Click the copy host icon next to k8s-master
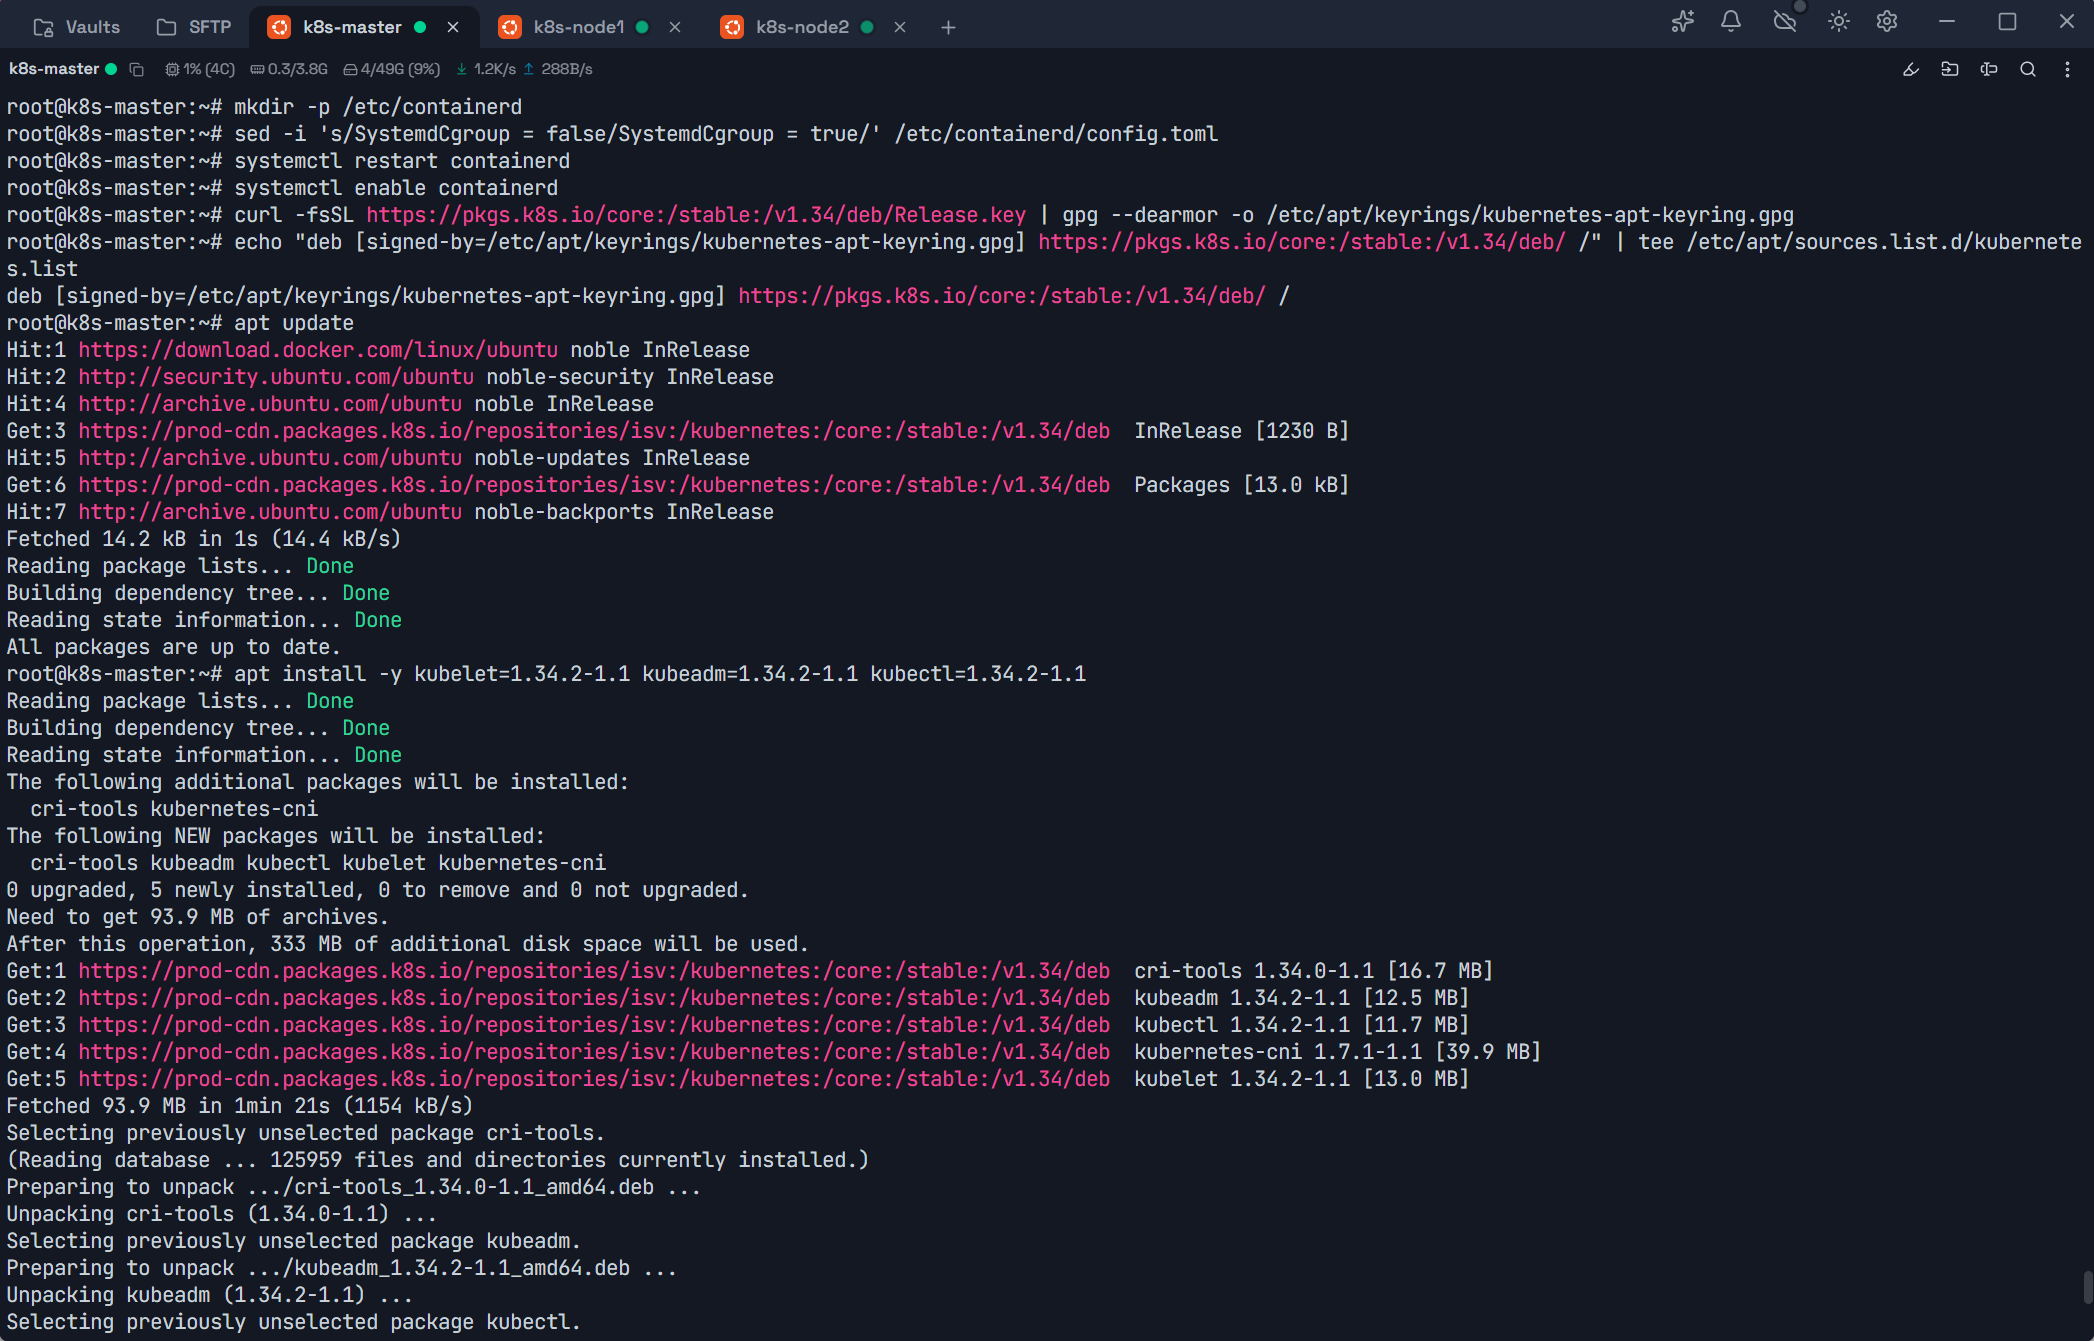 coord(137,69)
